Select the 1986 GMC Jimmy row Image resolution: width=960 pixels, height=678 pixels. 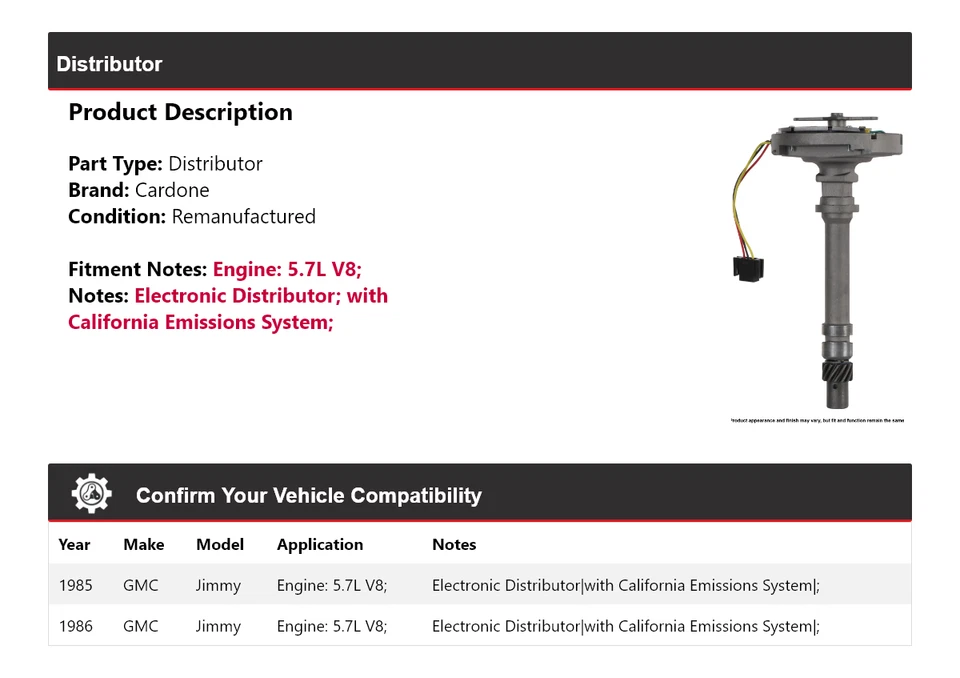[480, 625]
